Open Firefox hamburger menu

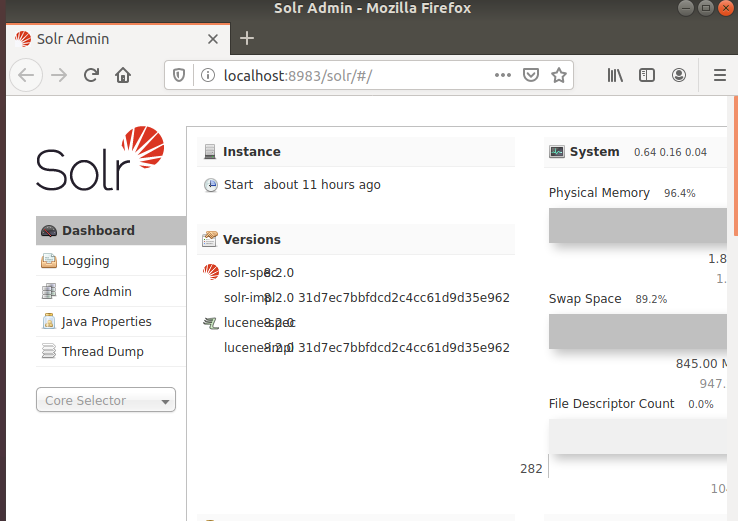[719, 75]
